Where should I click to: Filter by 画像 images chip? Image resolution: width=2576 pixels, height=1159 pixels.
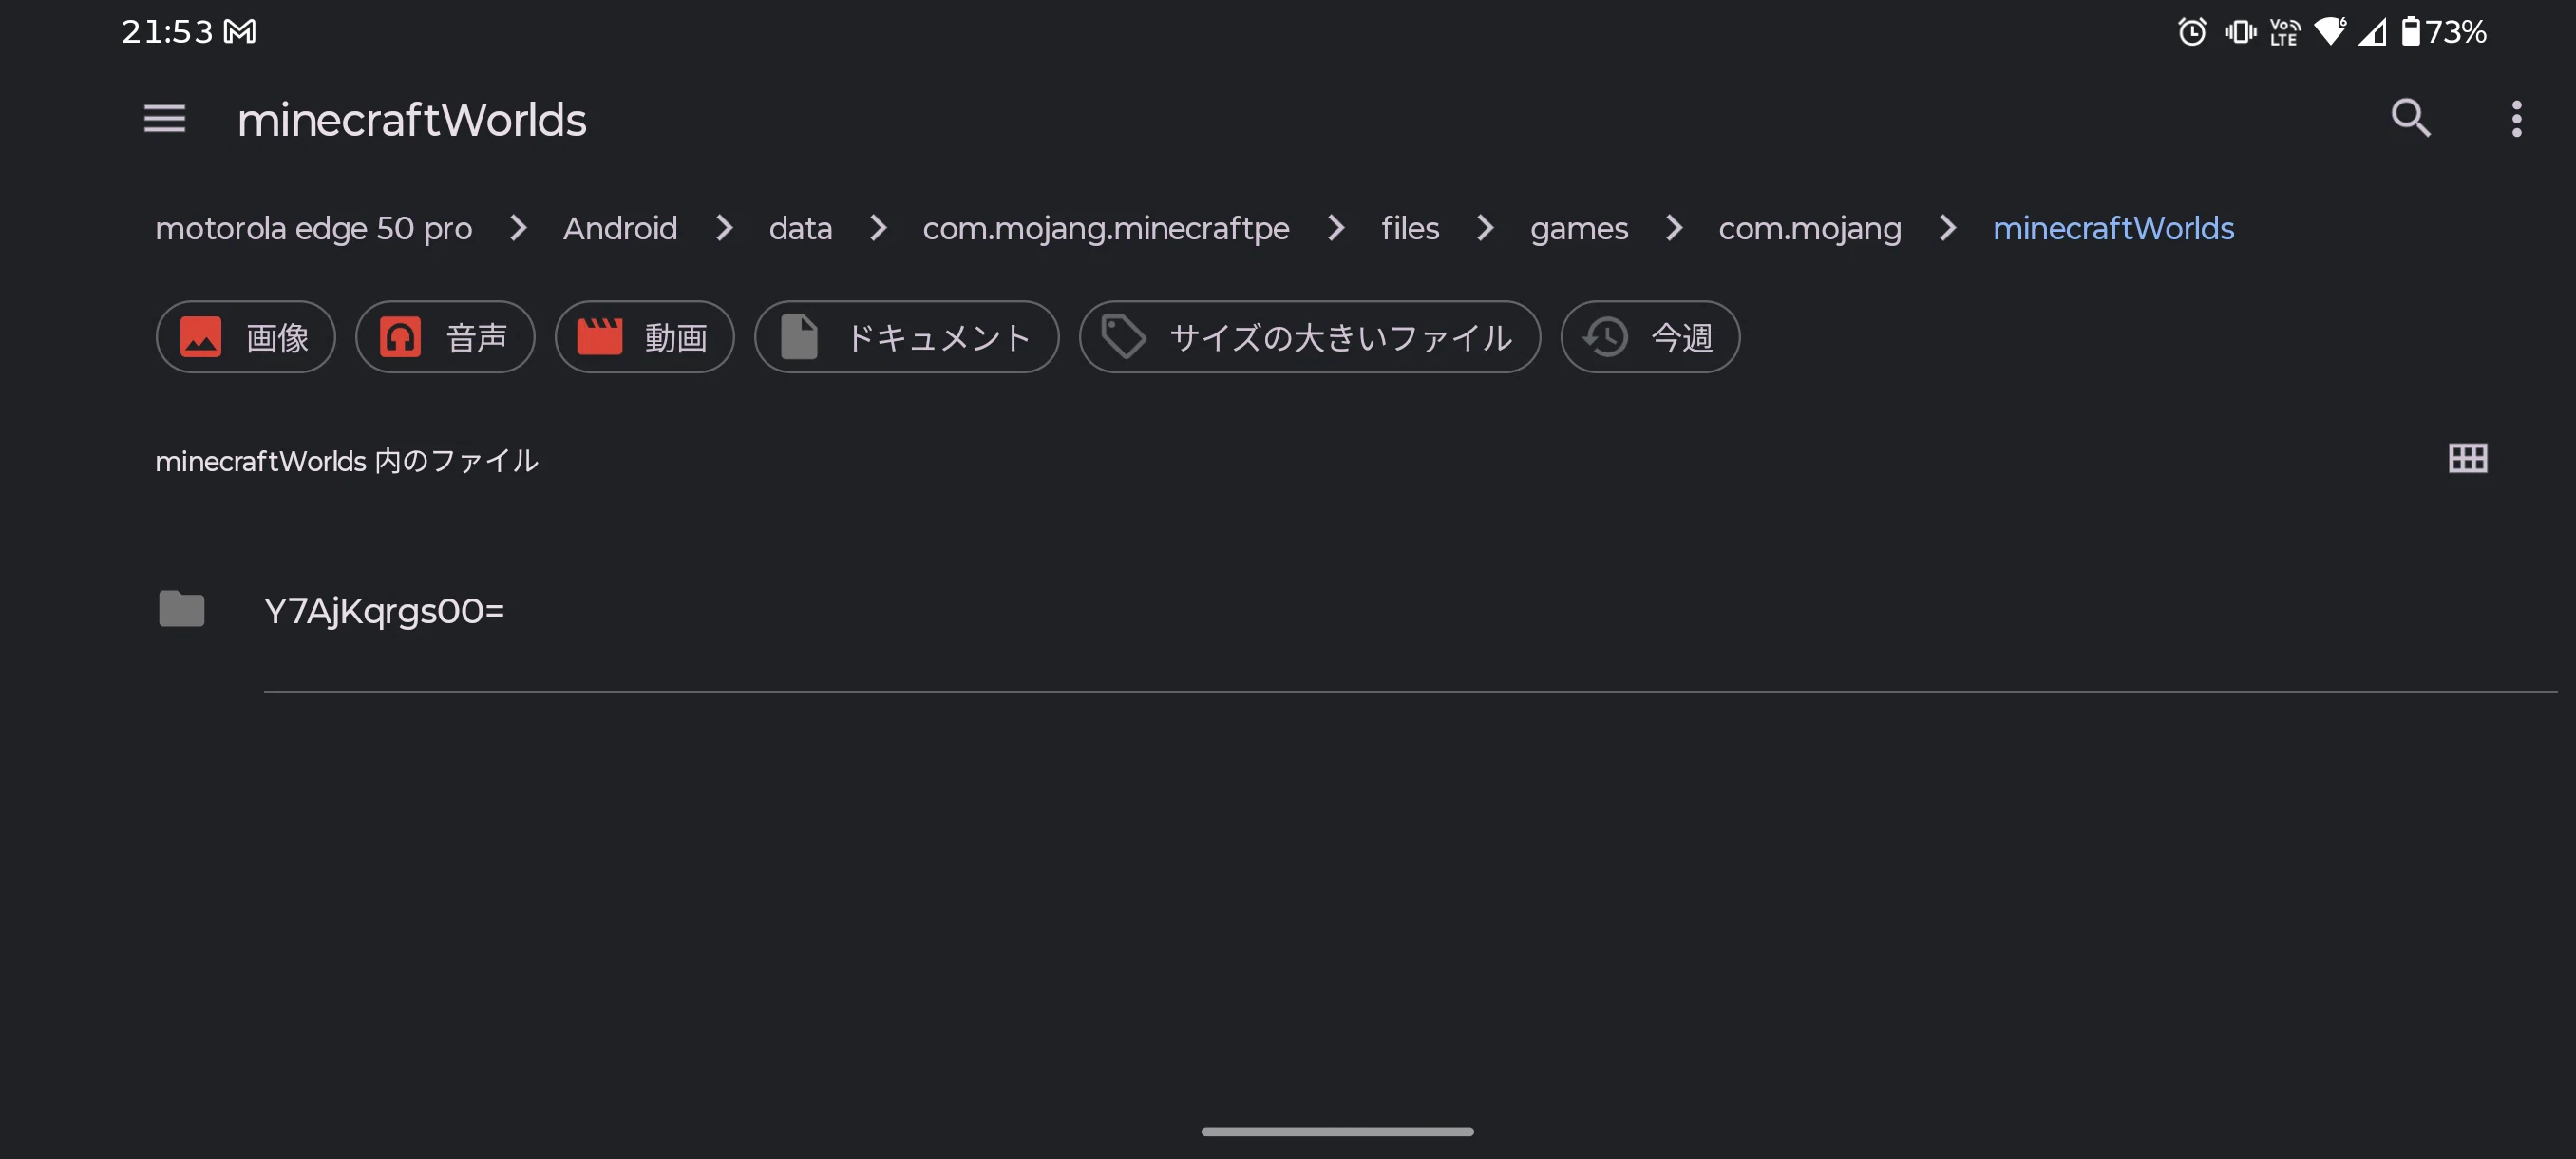coord(246,337)
